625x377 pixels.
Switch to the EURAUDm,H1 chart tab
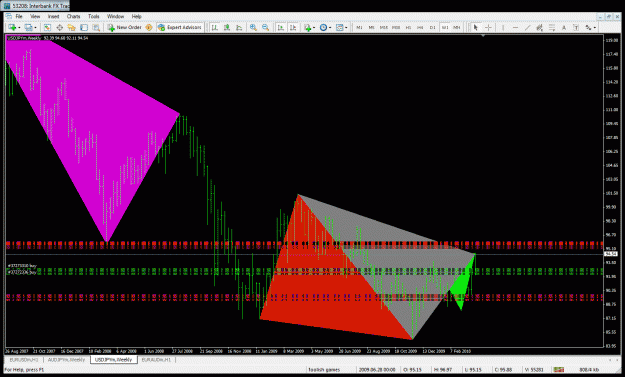tap(156, 360)
